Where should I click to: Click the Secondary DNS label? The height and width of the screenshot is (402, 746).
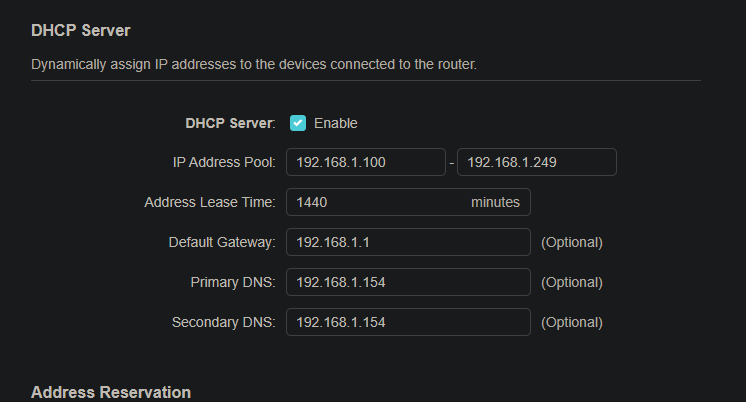click(x=223, y=322)
